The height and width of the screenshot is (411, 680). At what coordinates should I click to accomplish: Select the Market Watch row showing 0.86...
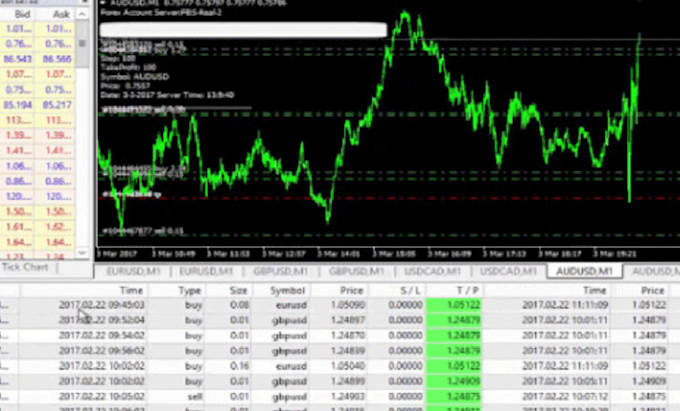point(38,181)
